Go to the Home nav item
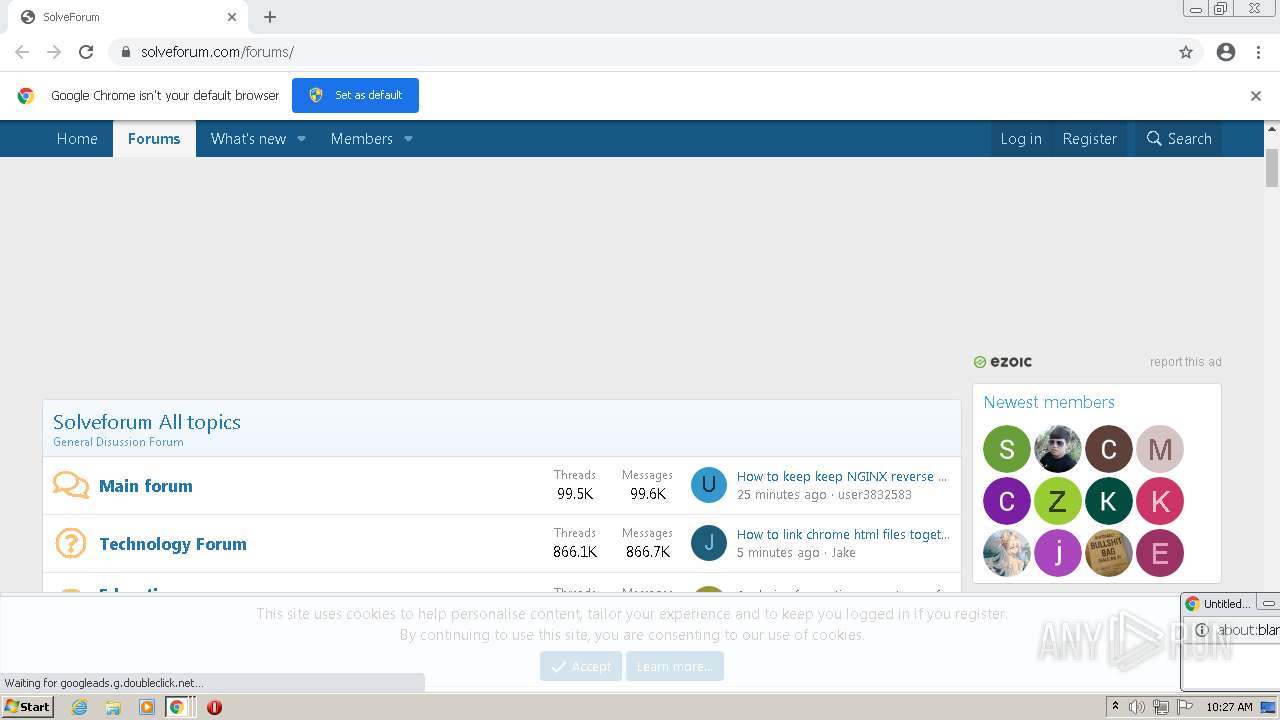This screenshot has width=1280, height=720. click(77, 139)
